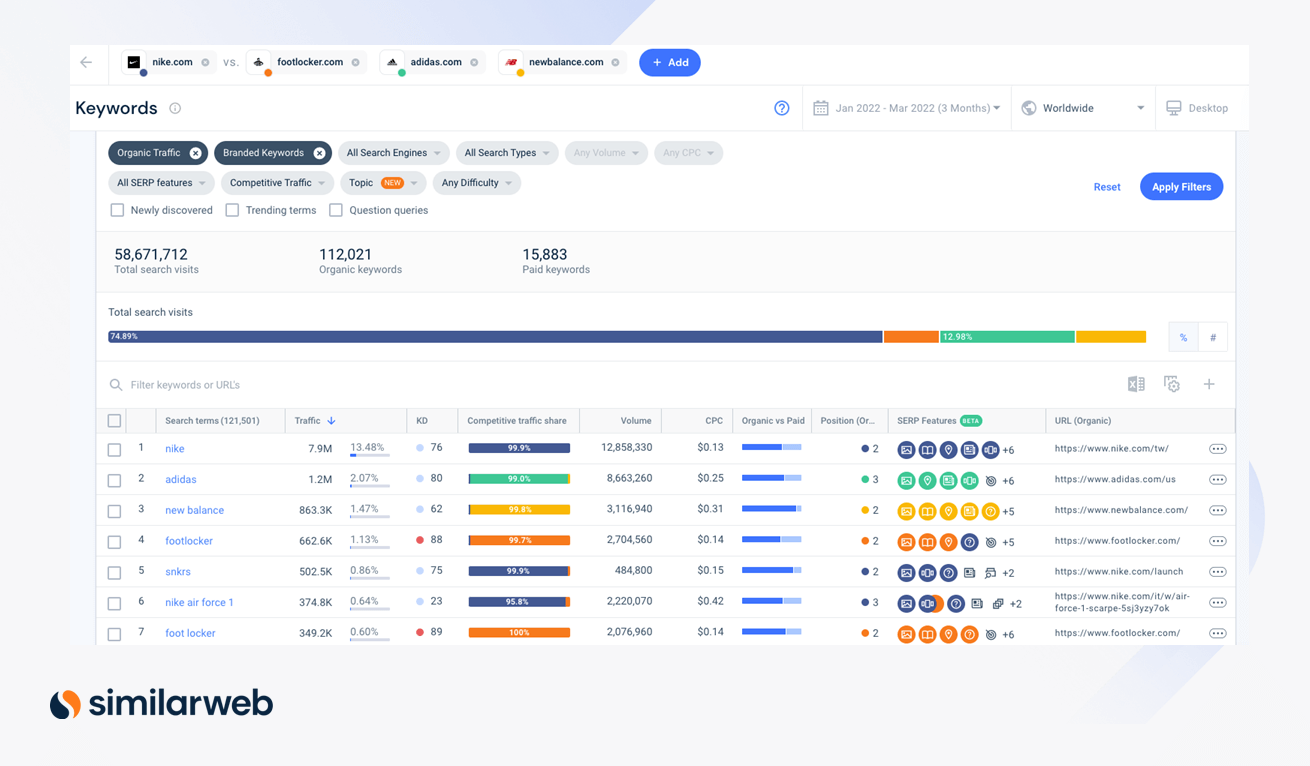Expand Any Difficulty dropdown
The image size is (1310, 766).
tap(477, 183)
